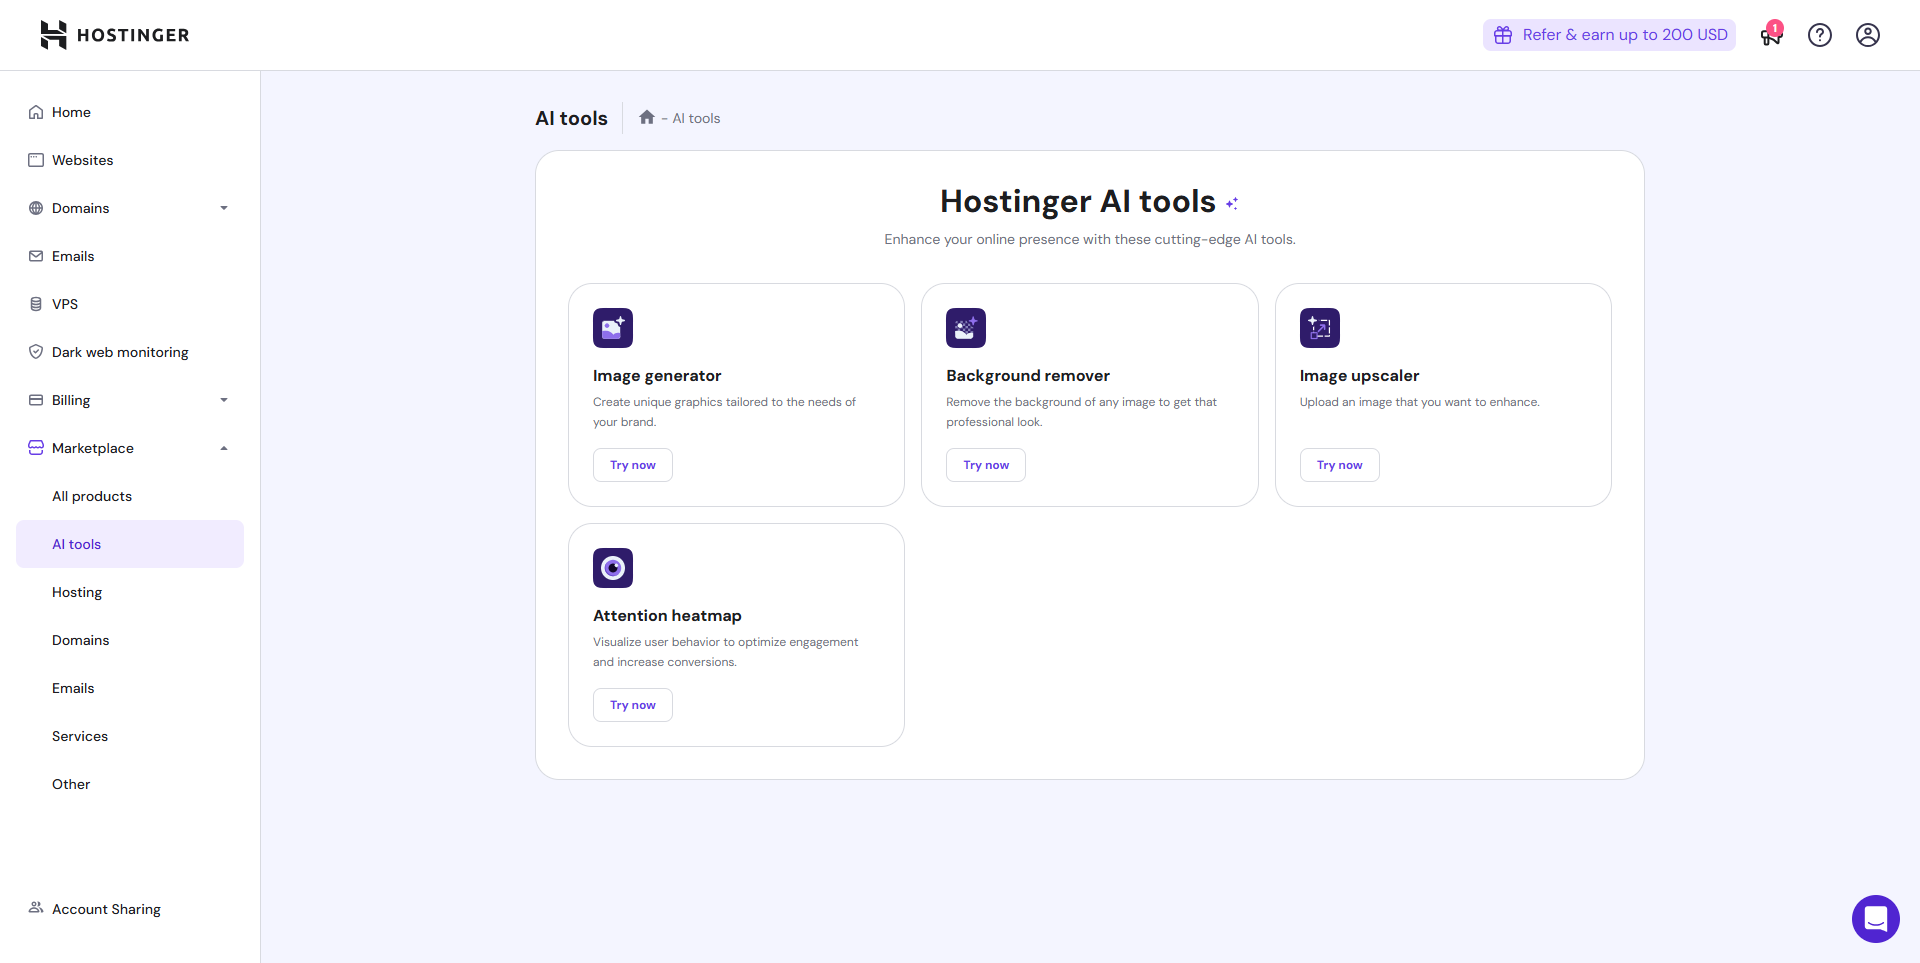Open the notifications megaphone icon

coord(1771,35)
